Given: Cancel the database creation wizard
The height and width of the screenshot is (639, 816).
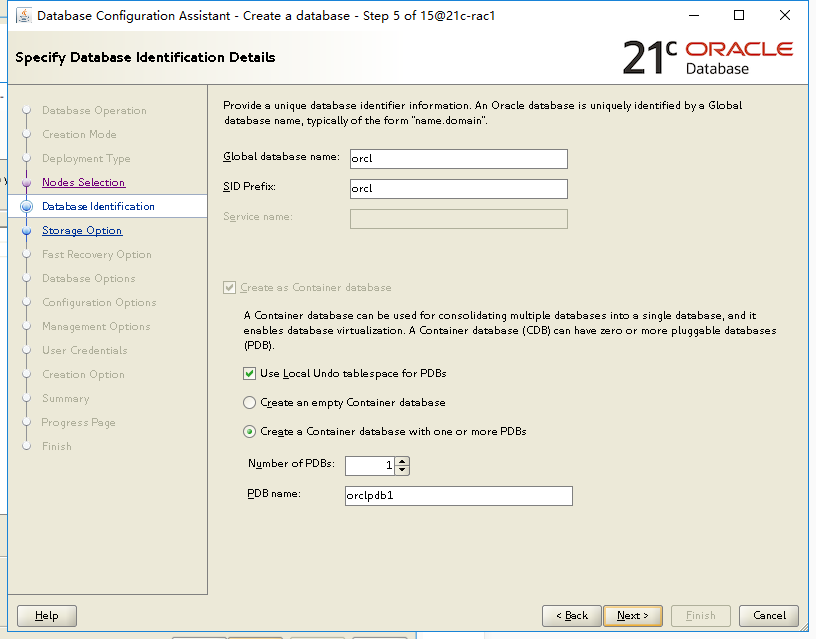Looking at the screenshot, I should tap(769, 616).
